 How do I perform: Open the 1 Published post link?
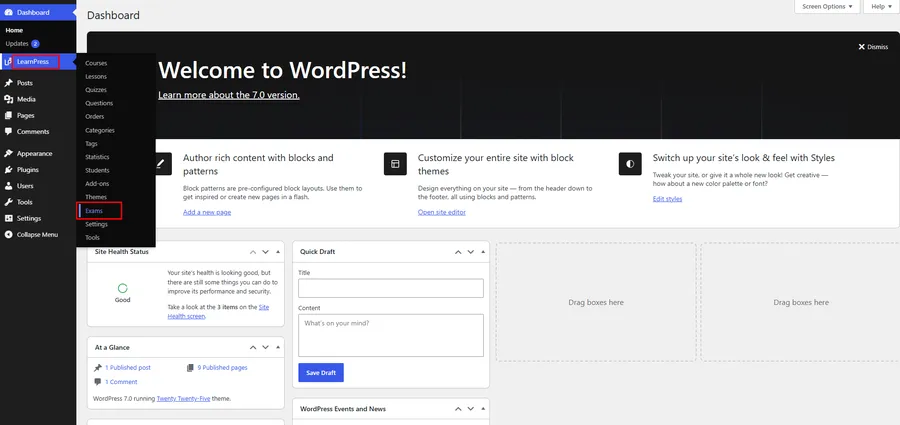127,368
